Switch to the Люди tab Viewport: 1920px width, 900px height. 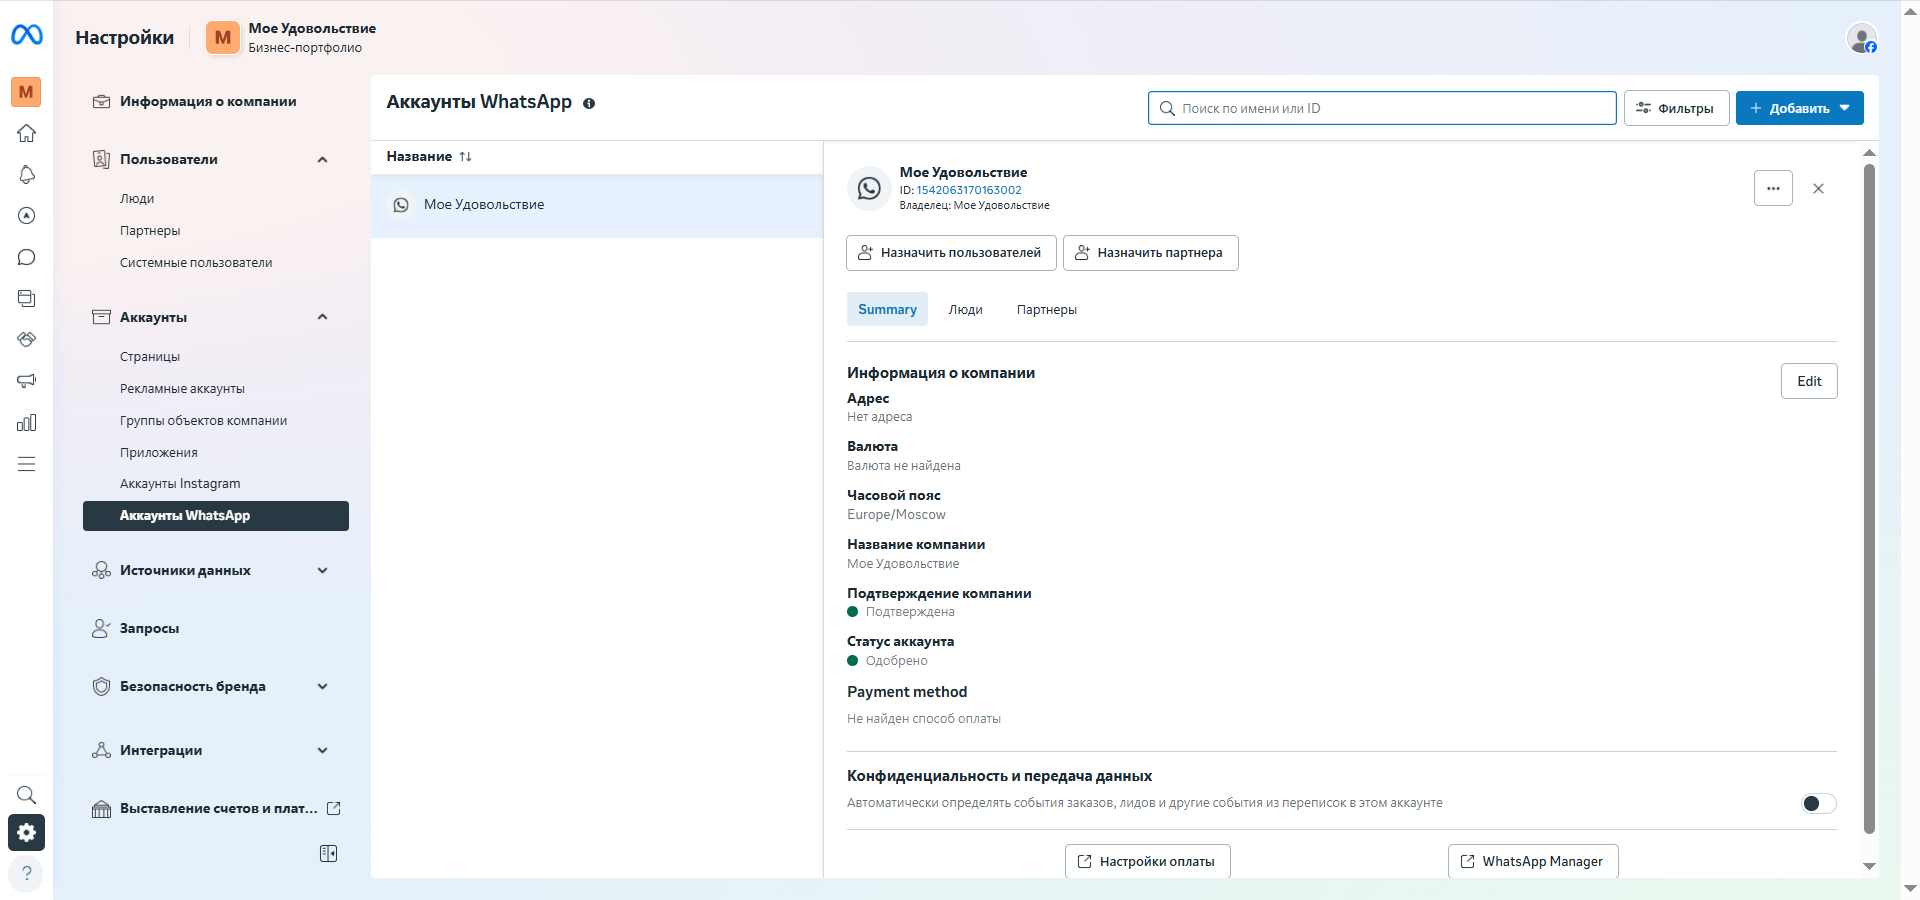point(965,310)
